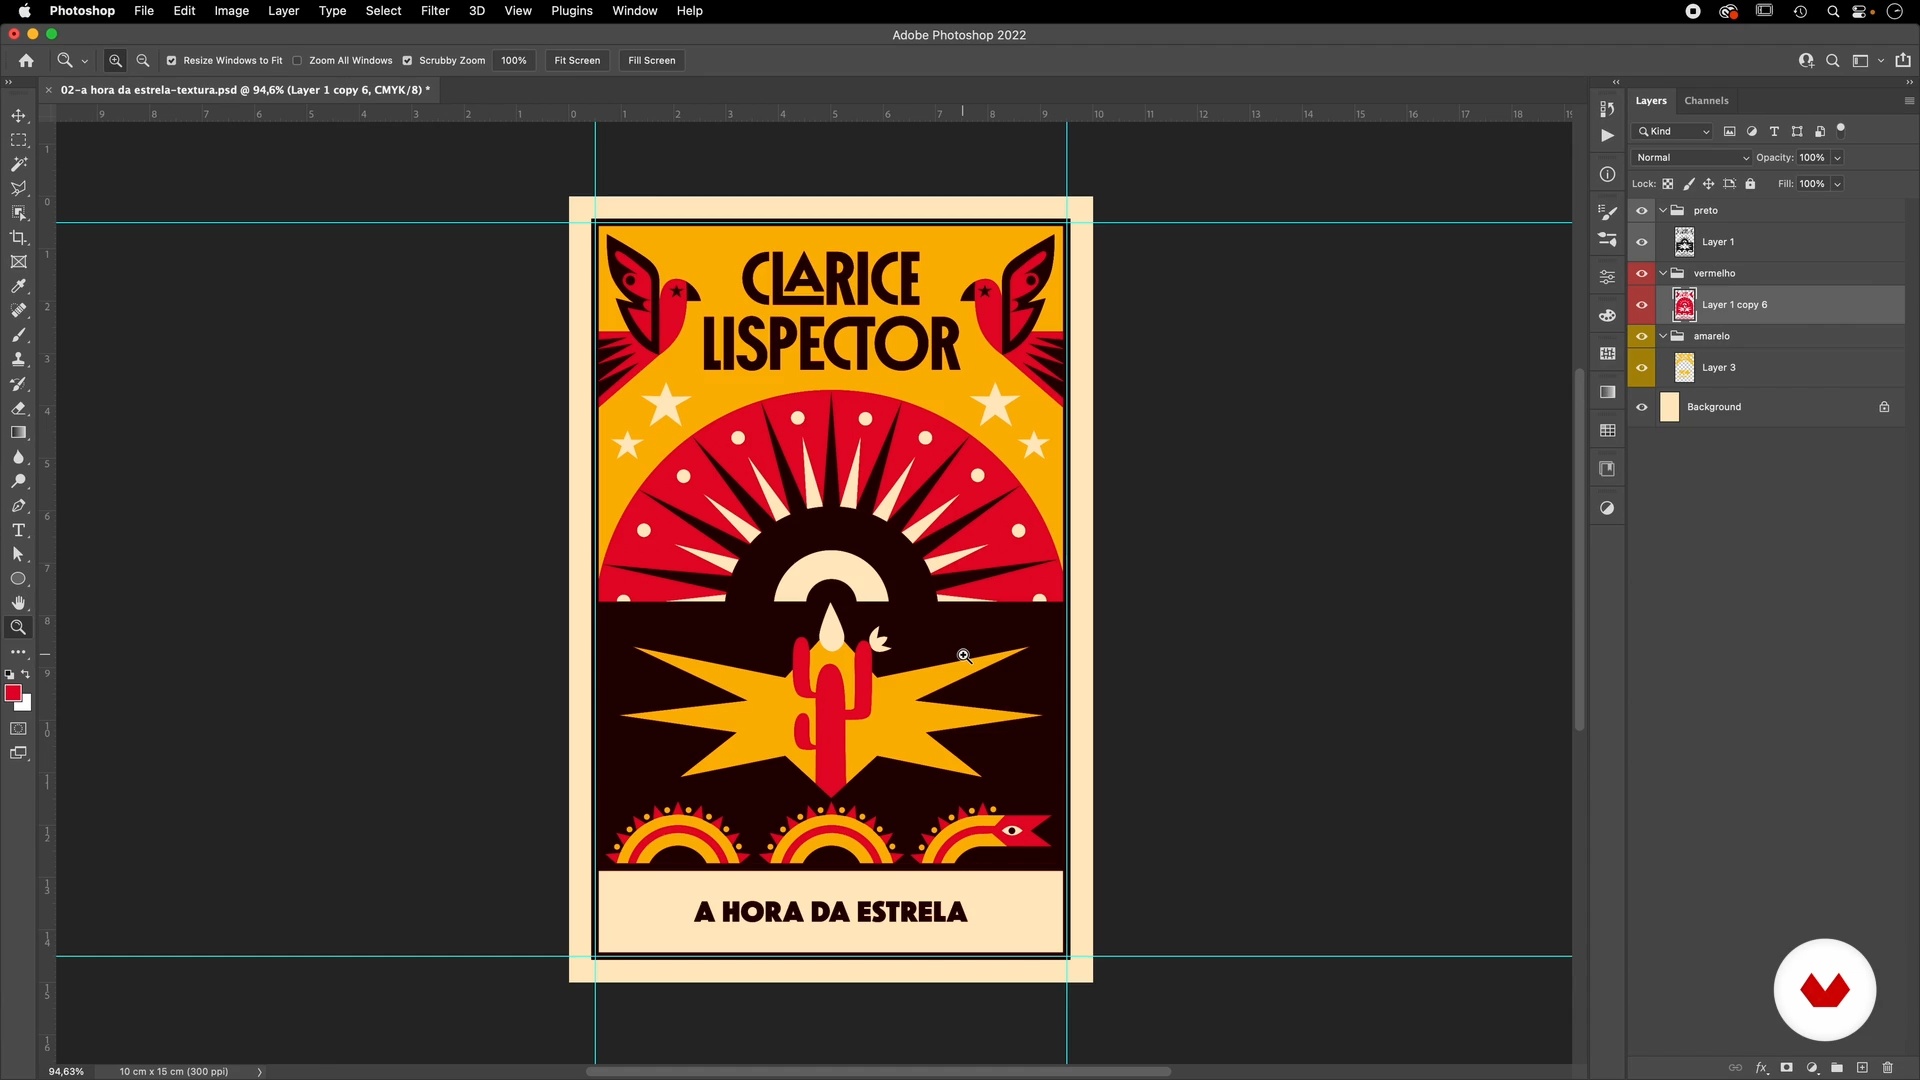Select the Move tool

click(x=18, y=116)
